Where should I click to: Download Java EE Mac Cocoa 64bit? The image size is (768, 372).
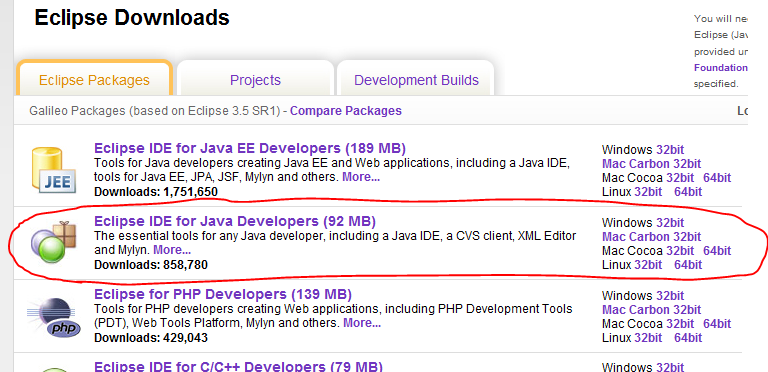point(717,178)
